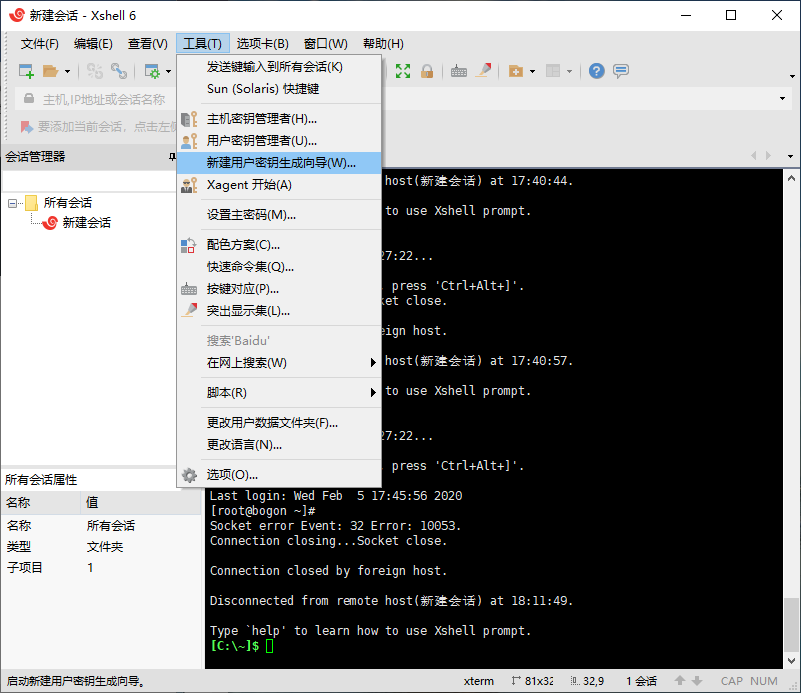Open 用户密钥管理者(U)... user key manager

point(279,141)
